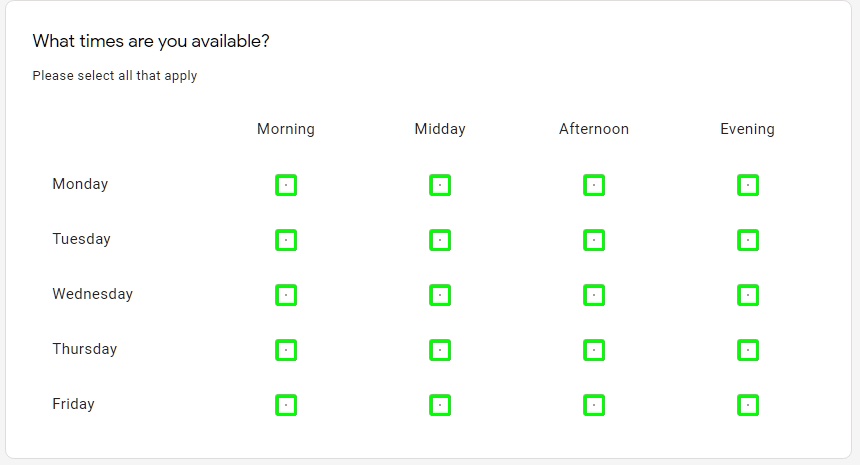Mark Wednesday Midday as available

(x=440, y=295)
